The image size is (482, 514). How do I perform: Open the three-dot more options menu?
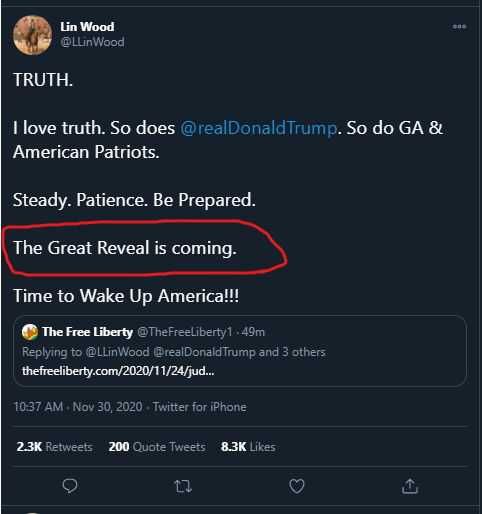pyautogui.click(x=459, y=26)
